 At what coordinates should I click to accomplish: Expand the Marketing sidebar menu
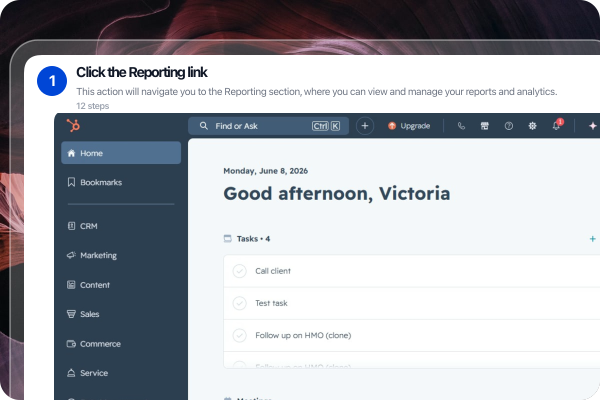(x=121, y=255)
